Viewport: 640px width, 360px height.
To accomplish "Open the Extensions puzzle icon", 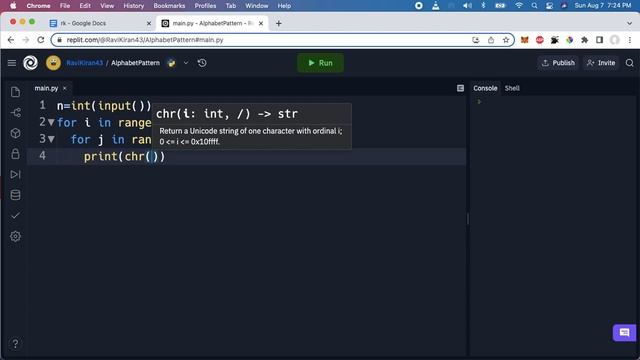I will (x=584, y=40).
